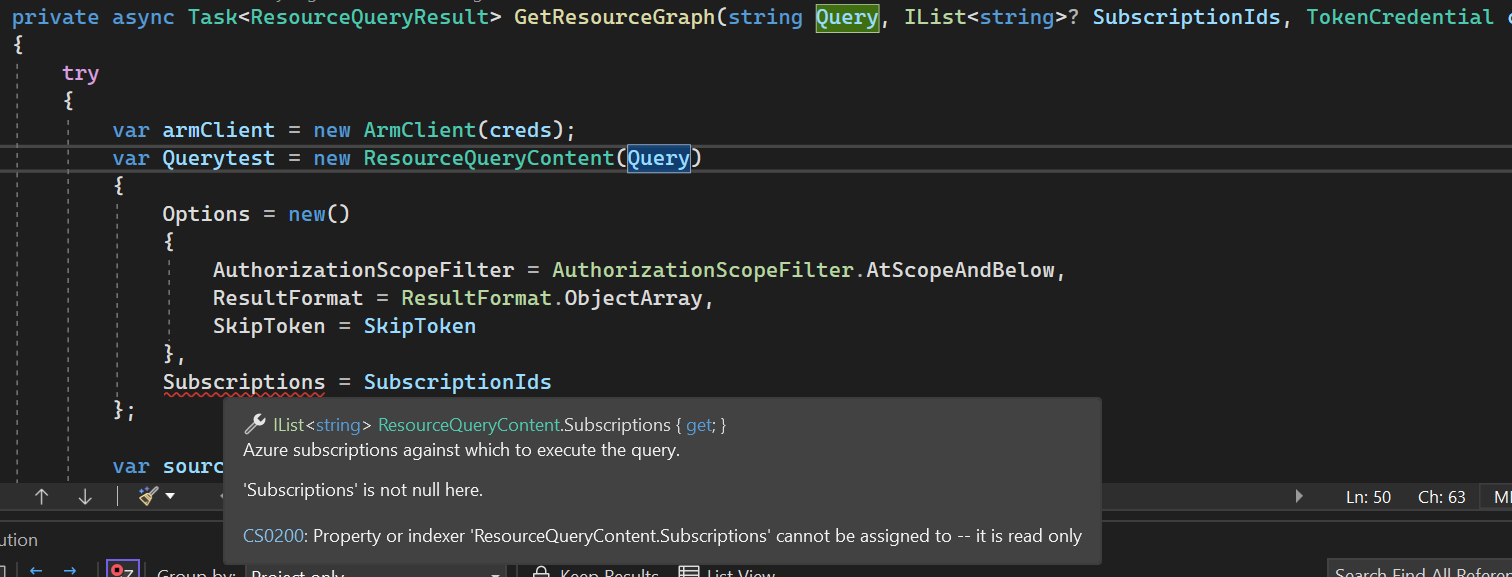Viewport: 1512px width, 577px height.
Task: Click the down arrow to find next result
Action: pos(85,496)
